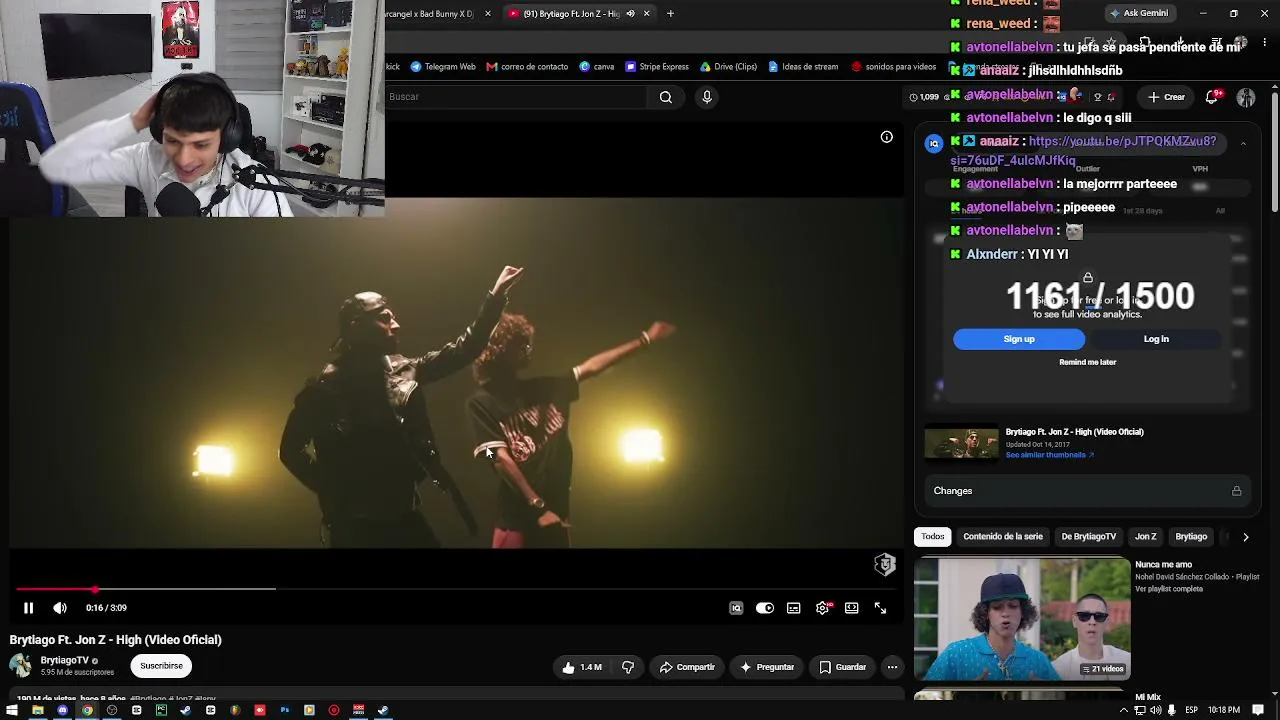Show video info card icon

(x=886, y=137)
